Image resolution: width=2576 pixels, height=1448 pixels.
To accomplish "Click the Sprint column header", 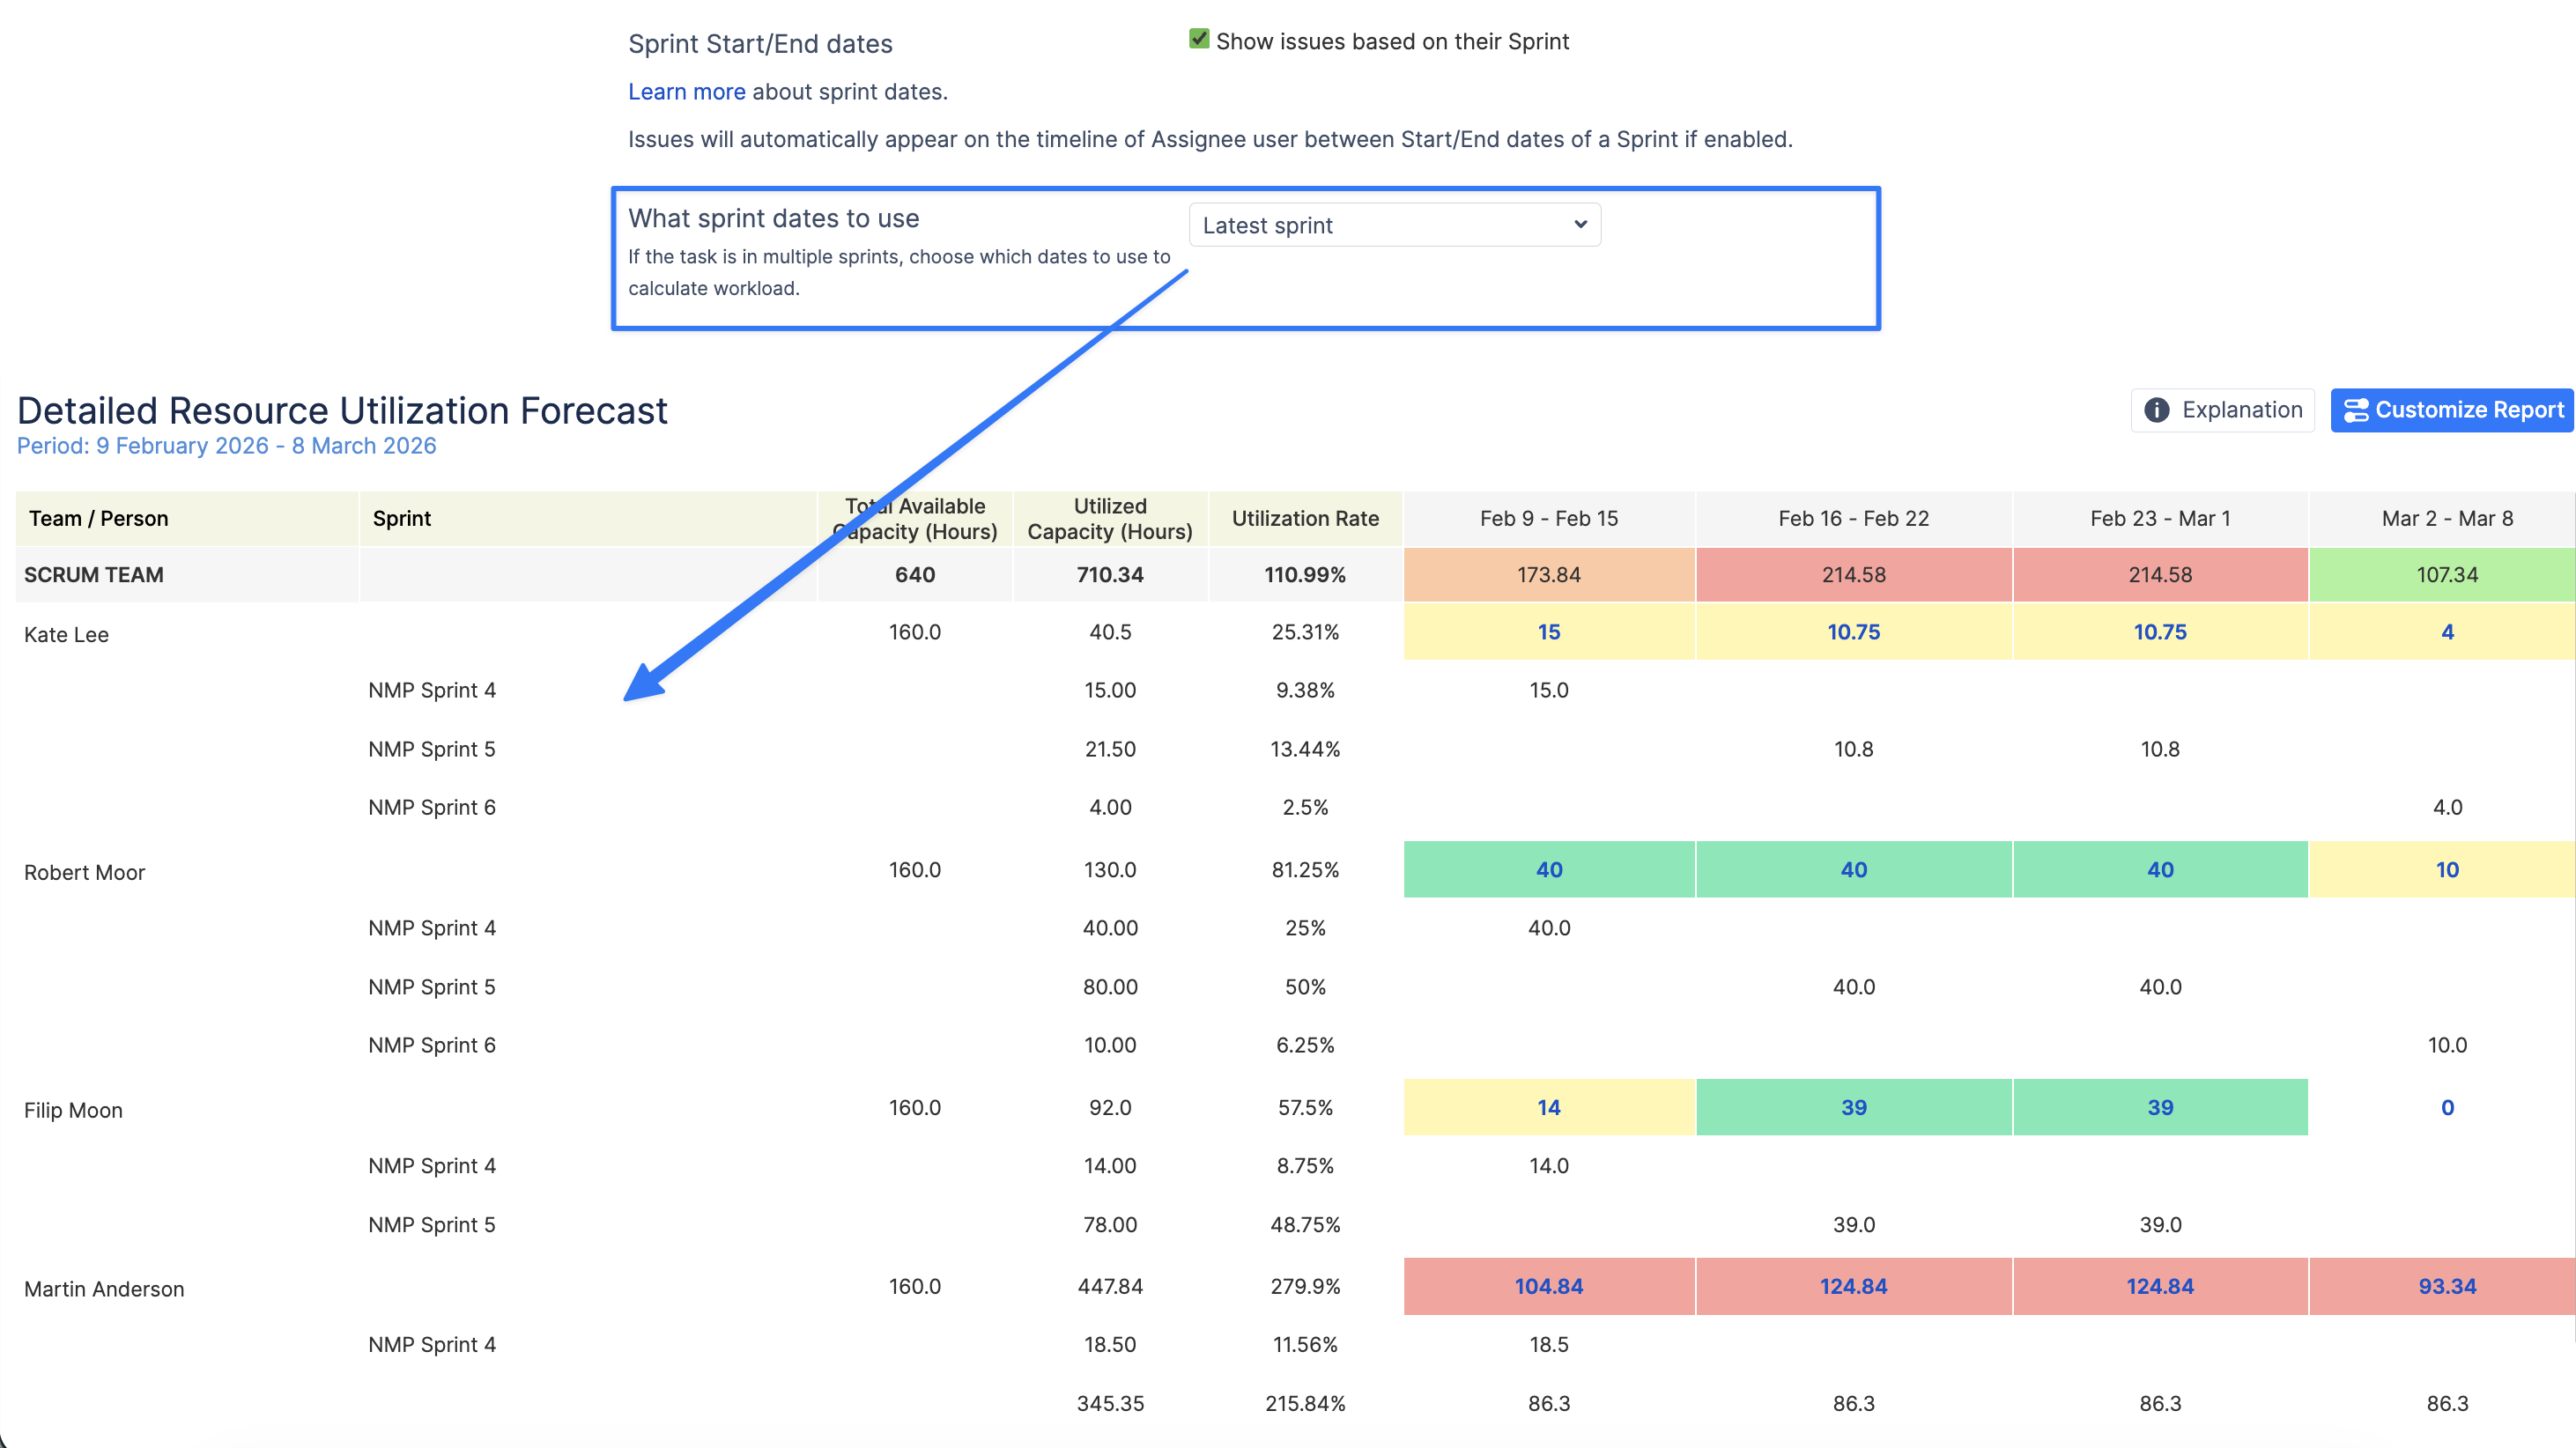I will pyautogui.click(x=401, y=518).
